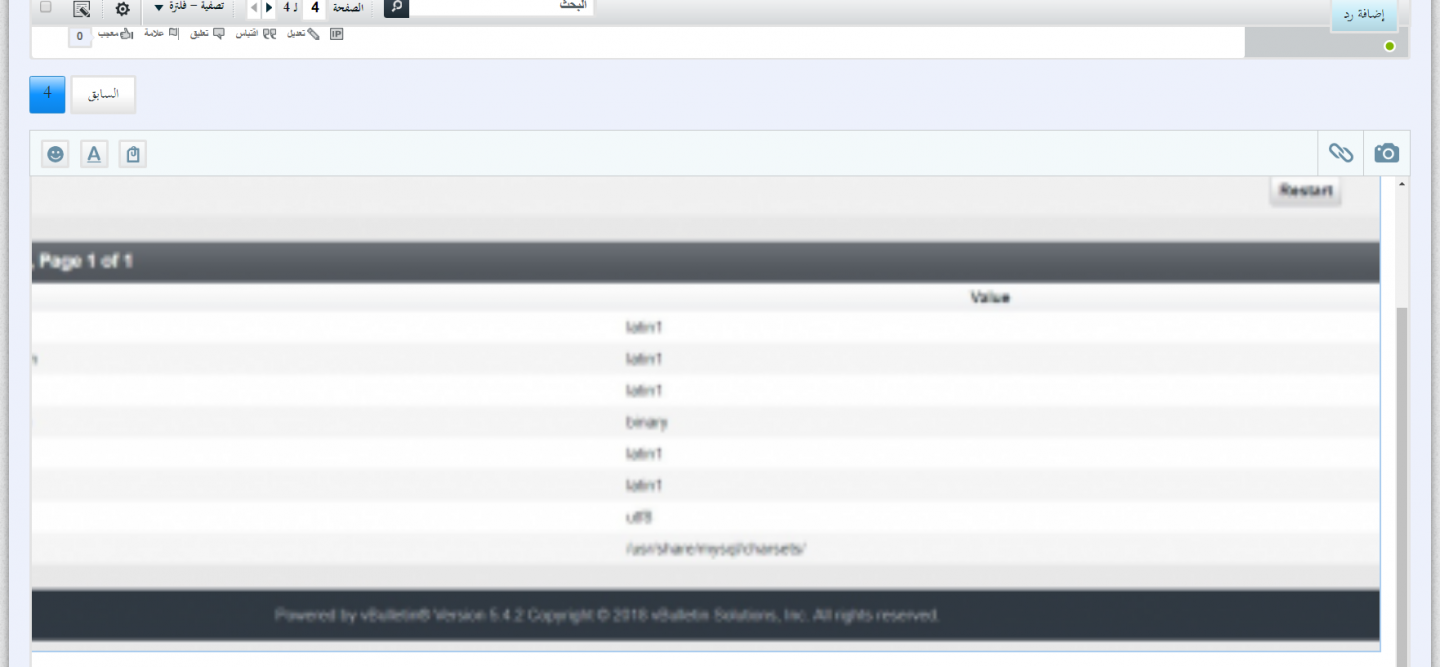The image size is (1440, 667).
Task: Click the Powered by vBulletin footer text
Action: pos(607,615)
